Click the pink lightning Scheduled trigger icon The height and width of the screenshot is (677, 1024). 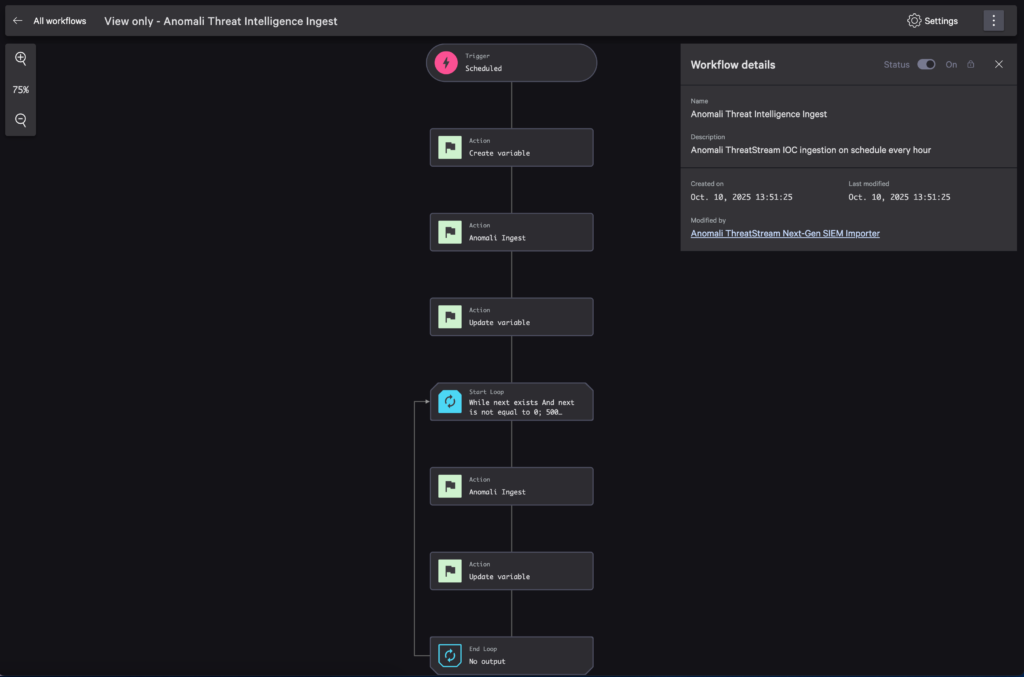[447, 63]
